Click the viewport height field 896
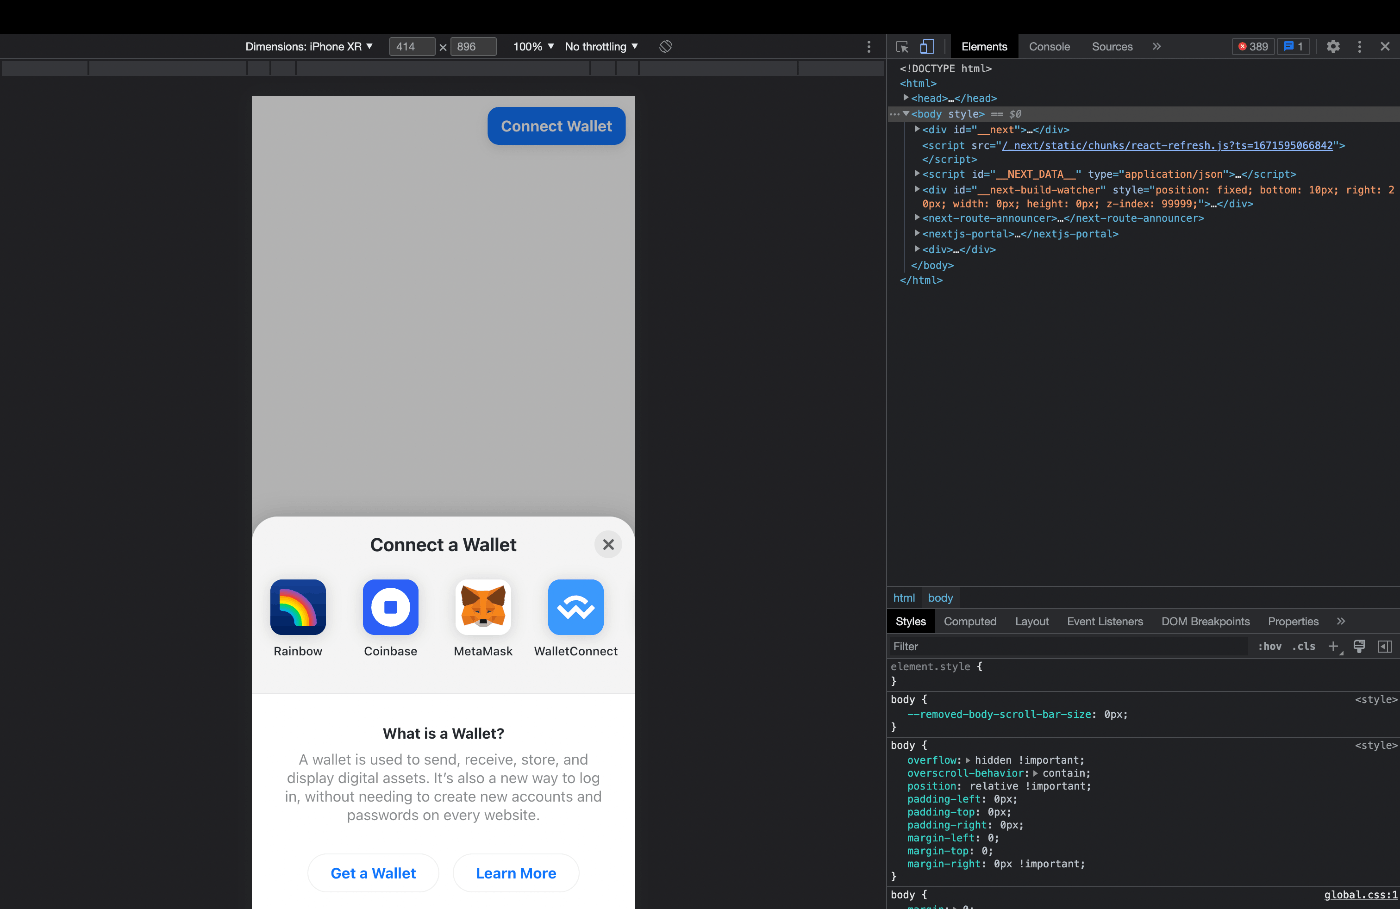Screen dimensions: 1400x909 473,47
